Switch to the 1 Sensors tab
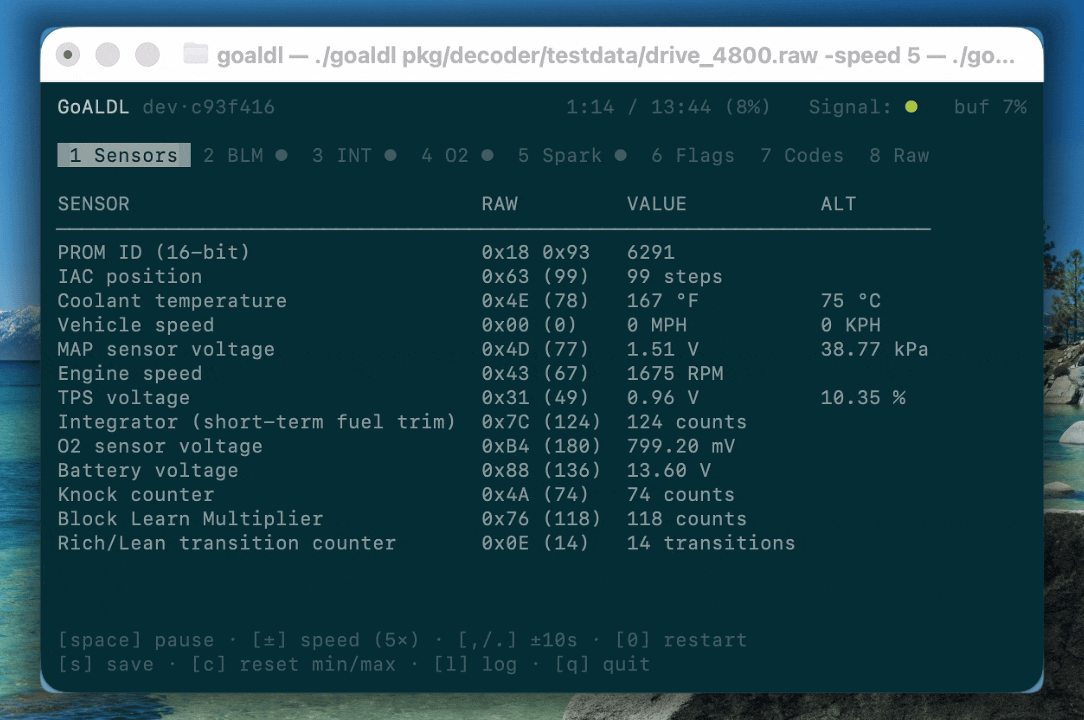The image size is (1084, 720). (124, 155)
